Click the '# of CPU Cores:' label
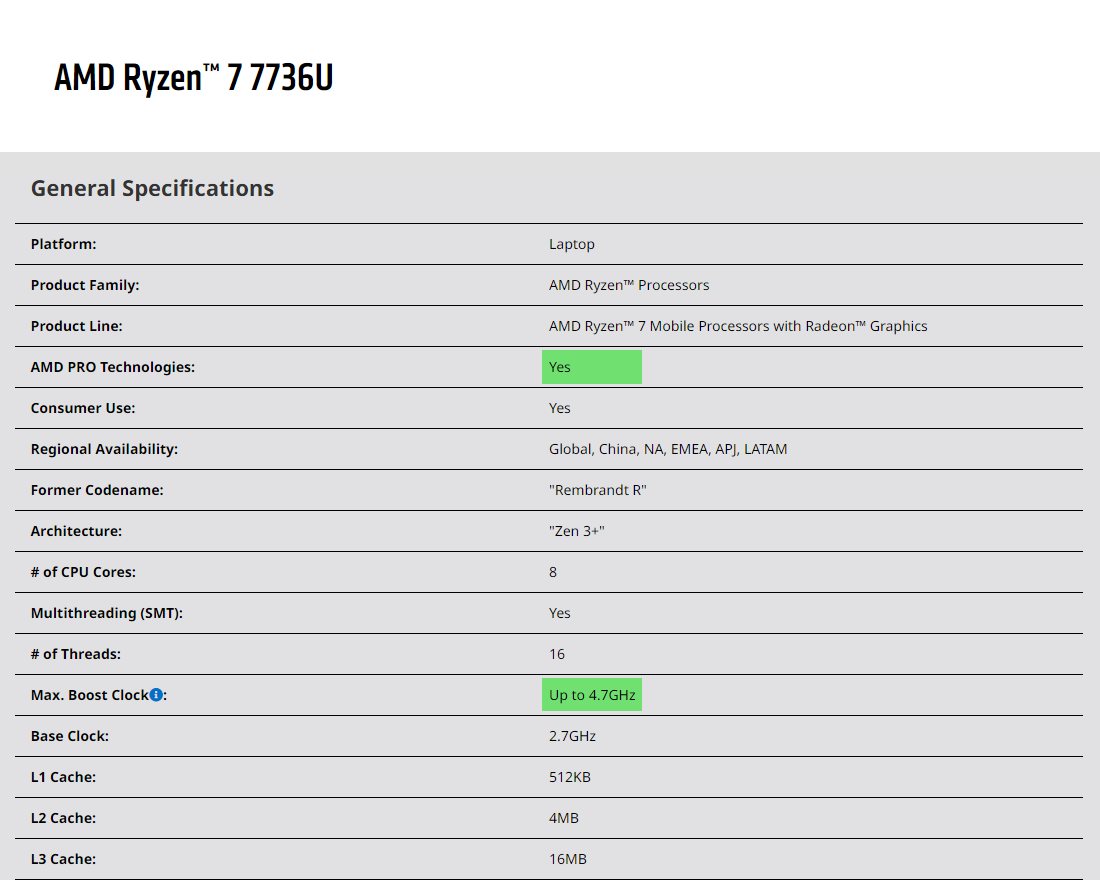Screen dimensions: 1100x880 [83, 573]
